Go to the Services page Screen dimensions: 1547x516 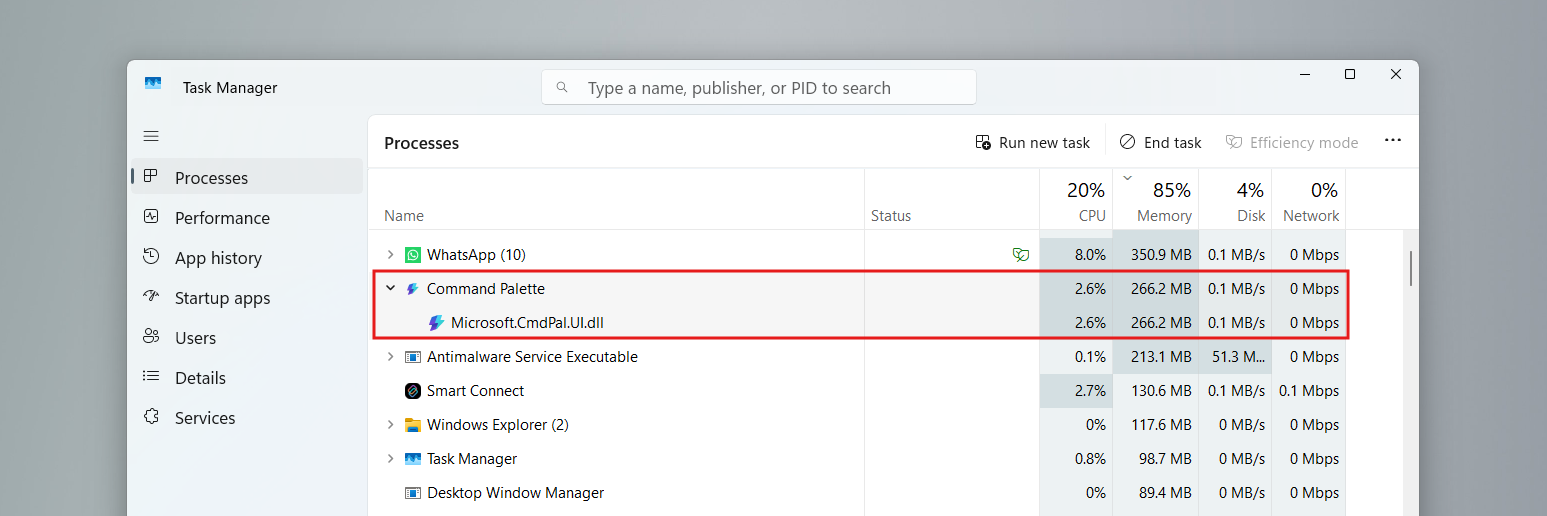click(205, 418)
